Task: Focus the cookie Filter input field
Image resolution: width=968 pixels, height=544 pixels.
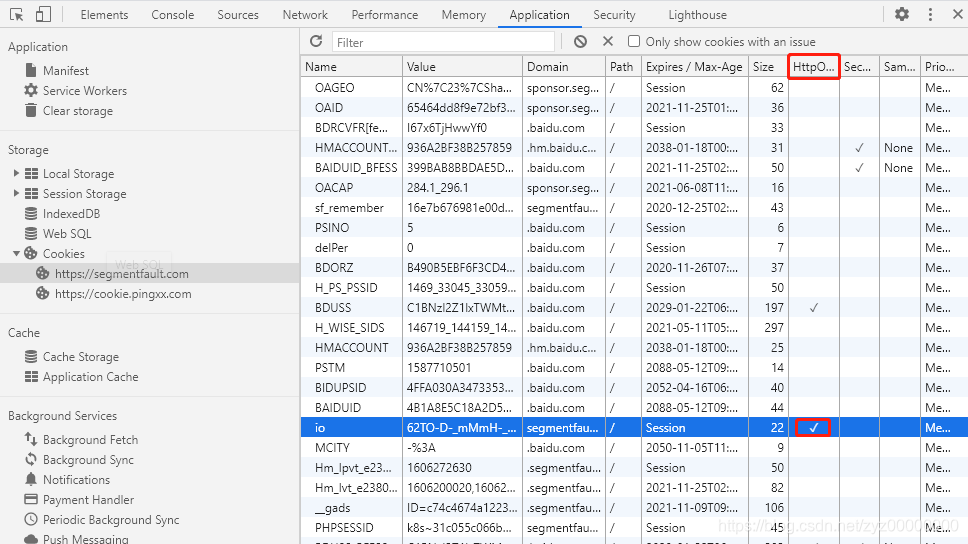Action: click(443, 42)
